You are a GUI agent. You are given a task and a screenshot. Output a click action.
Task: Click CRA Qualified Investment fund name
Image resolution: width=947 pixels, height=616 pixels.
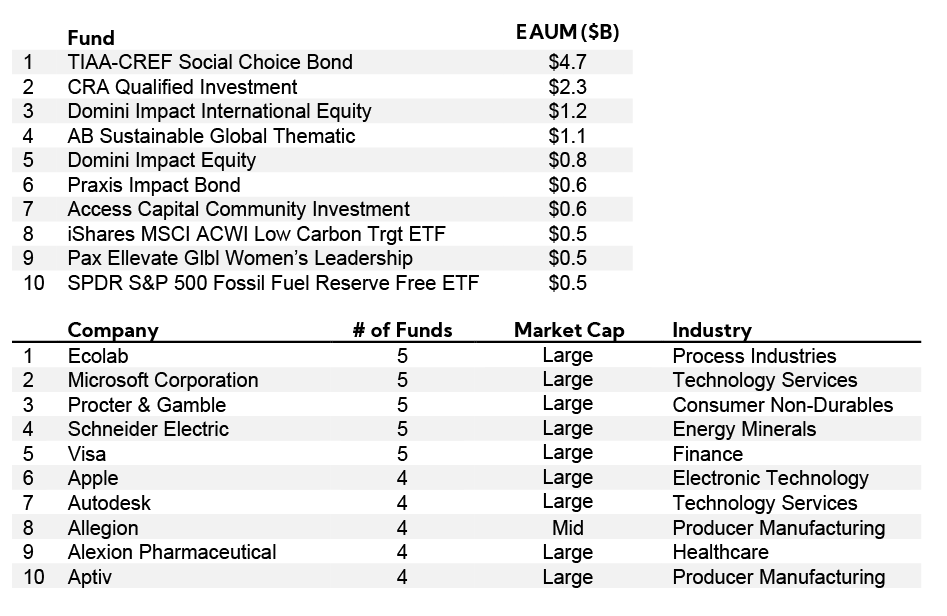[182, 87]
